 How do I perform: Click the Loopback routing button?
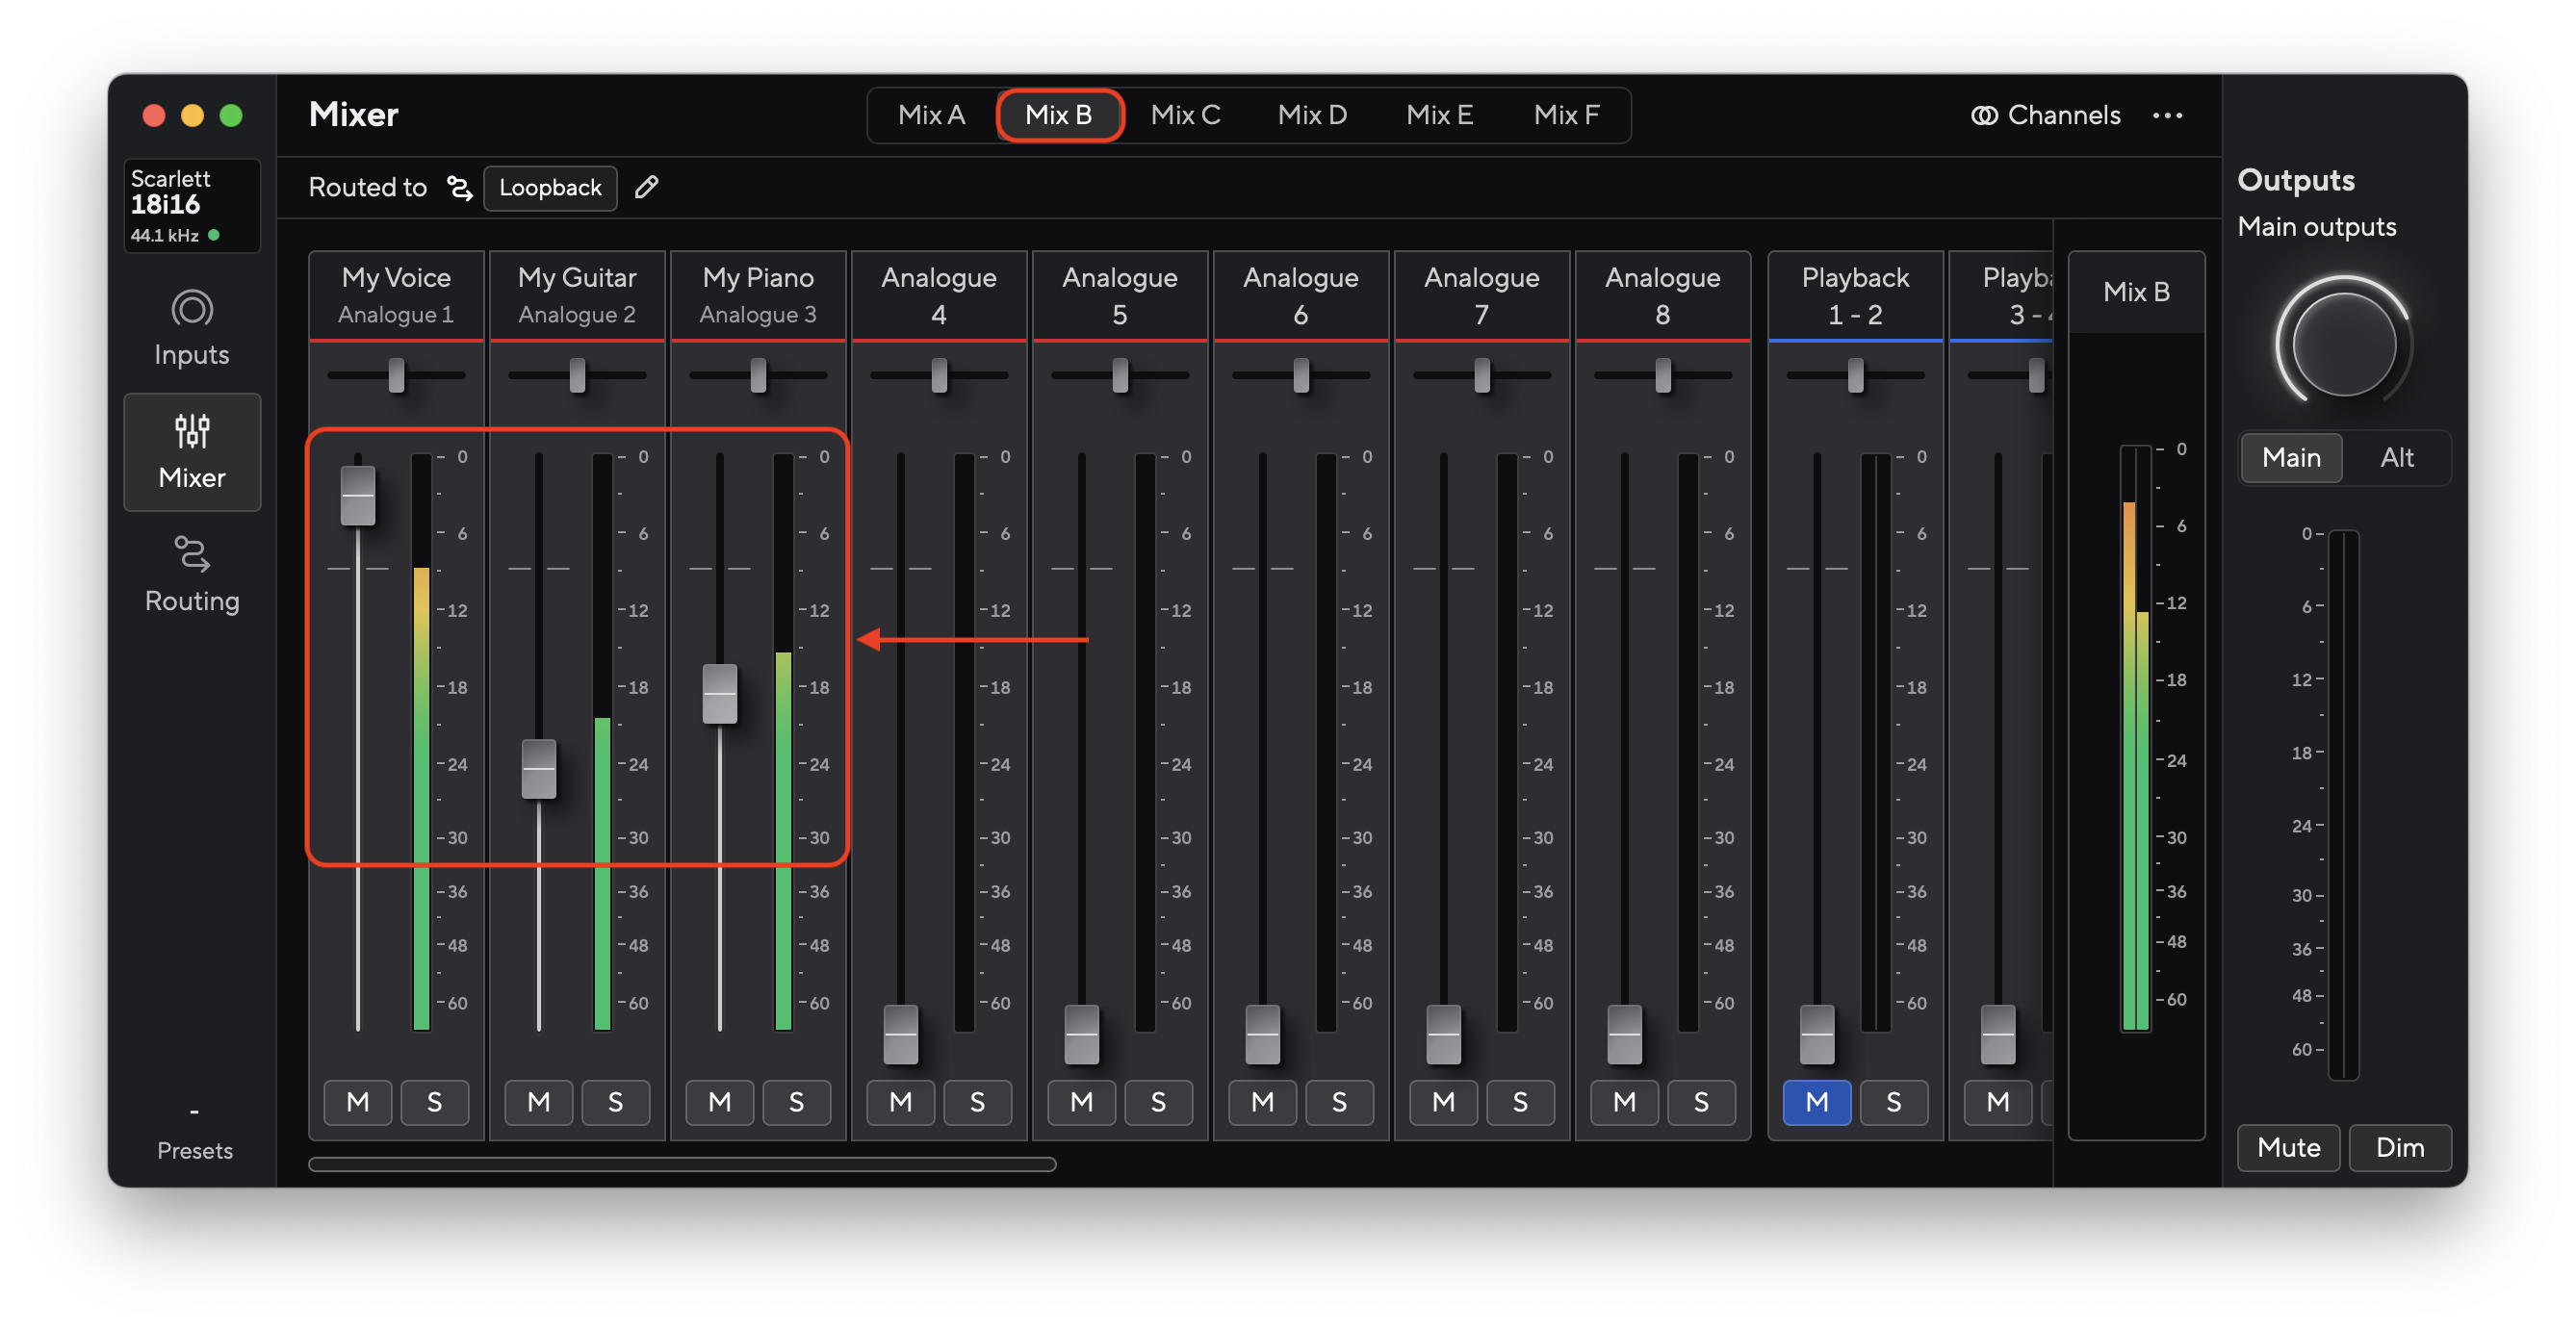(x=549, y=188)
